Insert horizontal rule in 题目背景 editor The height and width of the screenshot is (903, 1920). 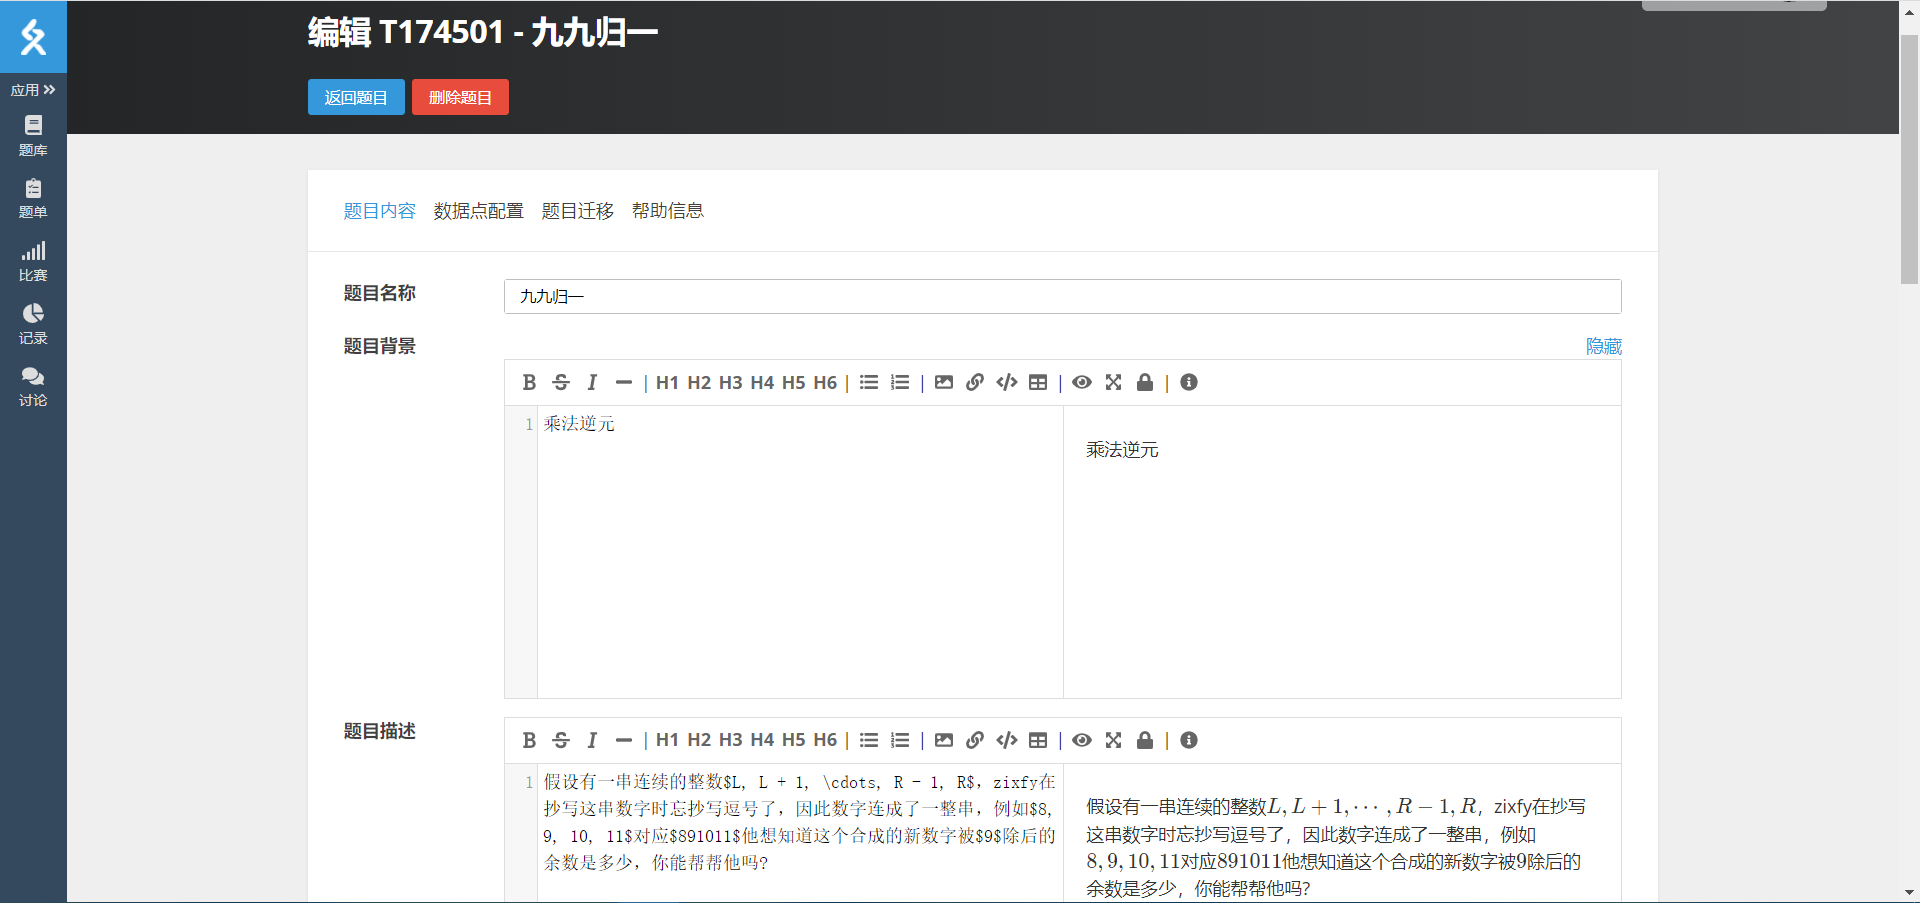click(624, 382)
